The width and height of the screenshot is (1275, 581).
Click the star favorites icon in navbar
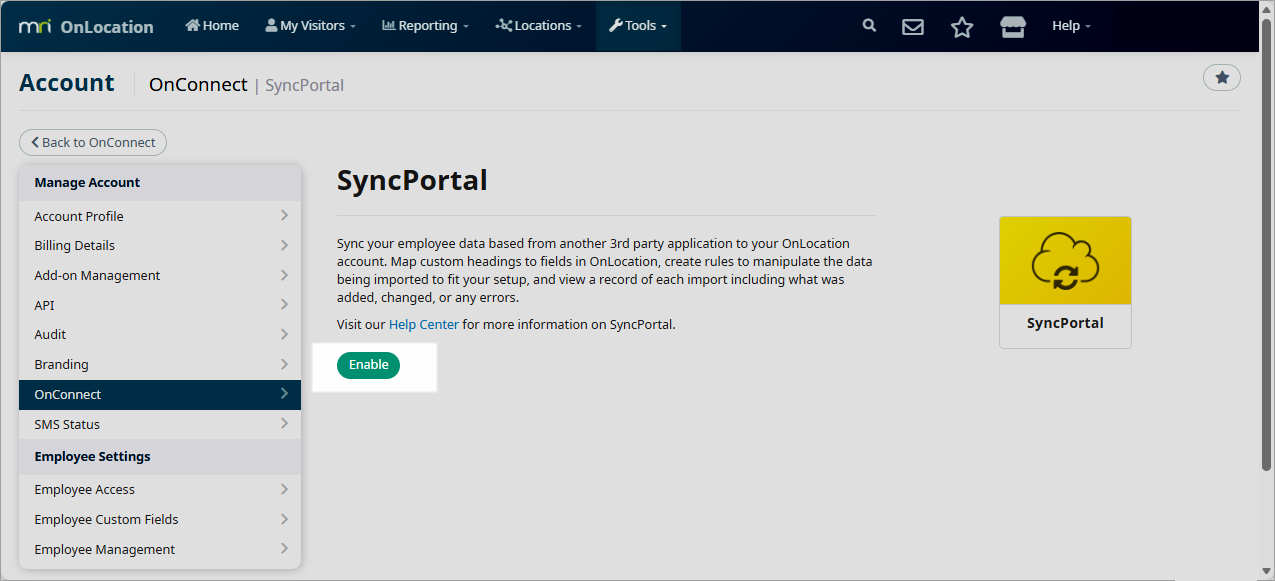[961, 27]
